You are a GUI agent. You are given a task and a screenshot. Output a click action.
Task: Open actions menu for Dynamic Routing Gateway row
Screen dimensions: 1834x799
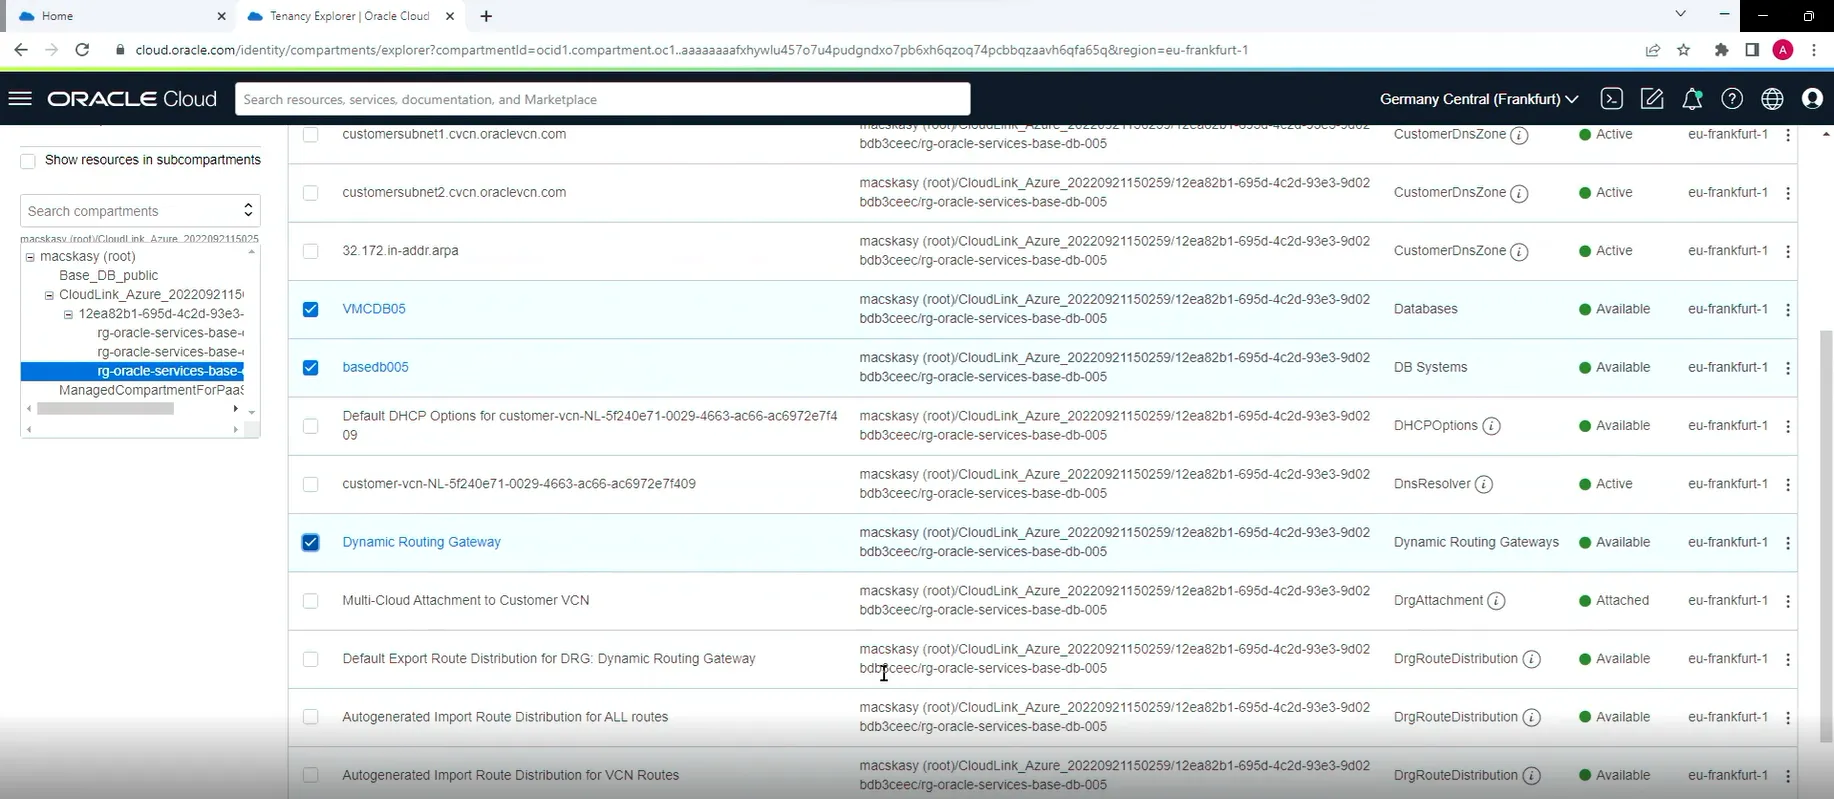(x=1788, y=543)
